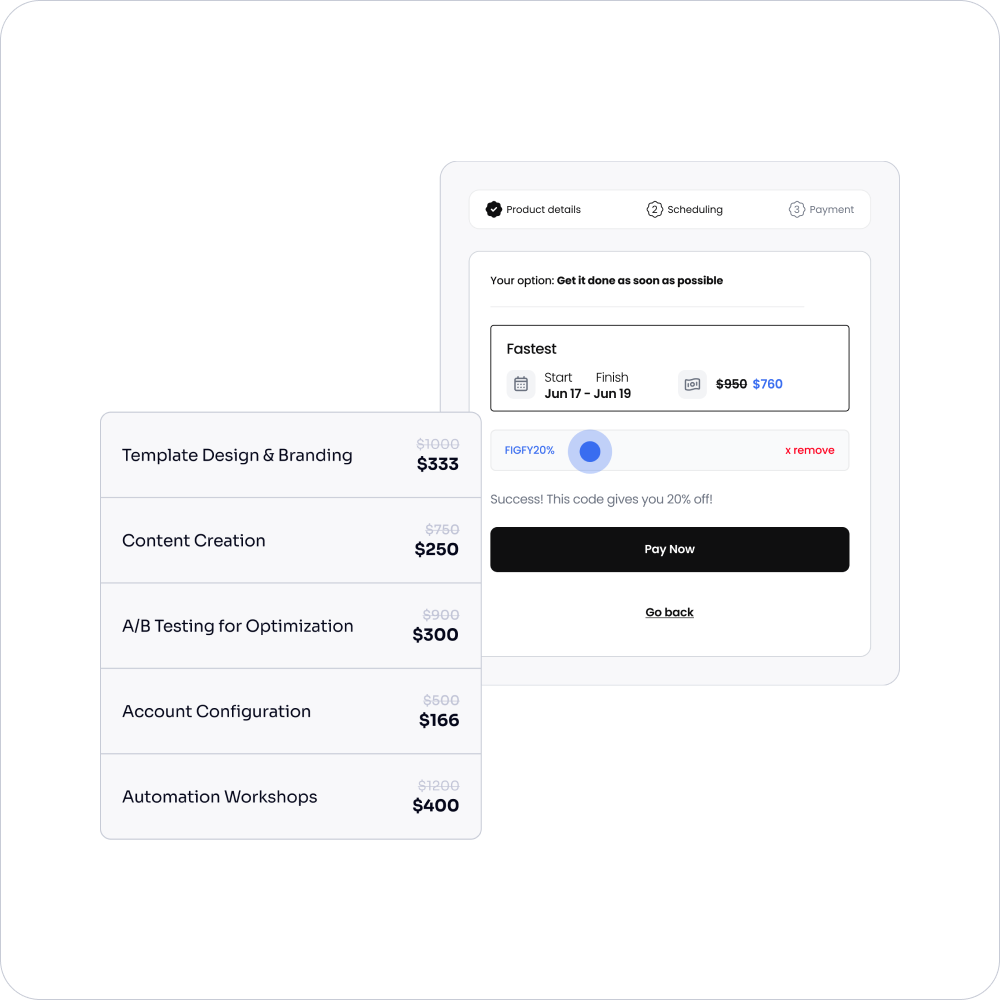Click the Payment step number 3 icon

(797, 209)
